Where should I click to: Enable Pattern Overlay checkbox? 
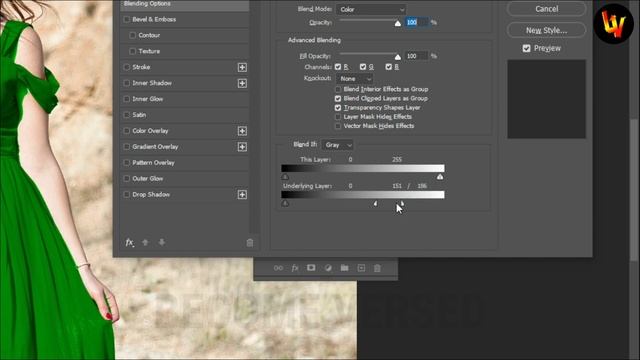click(127, 162)
